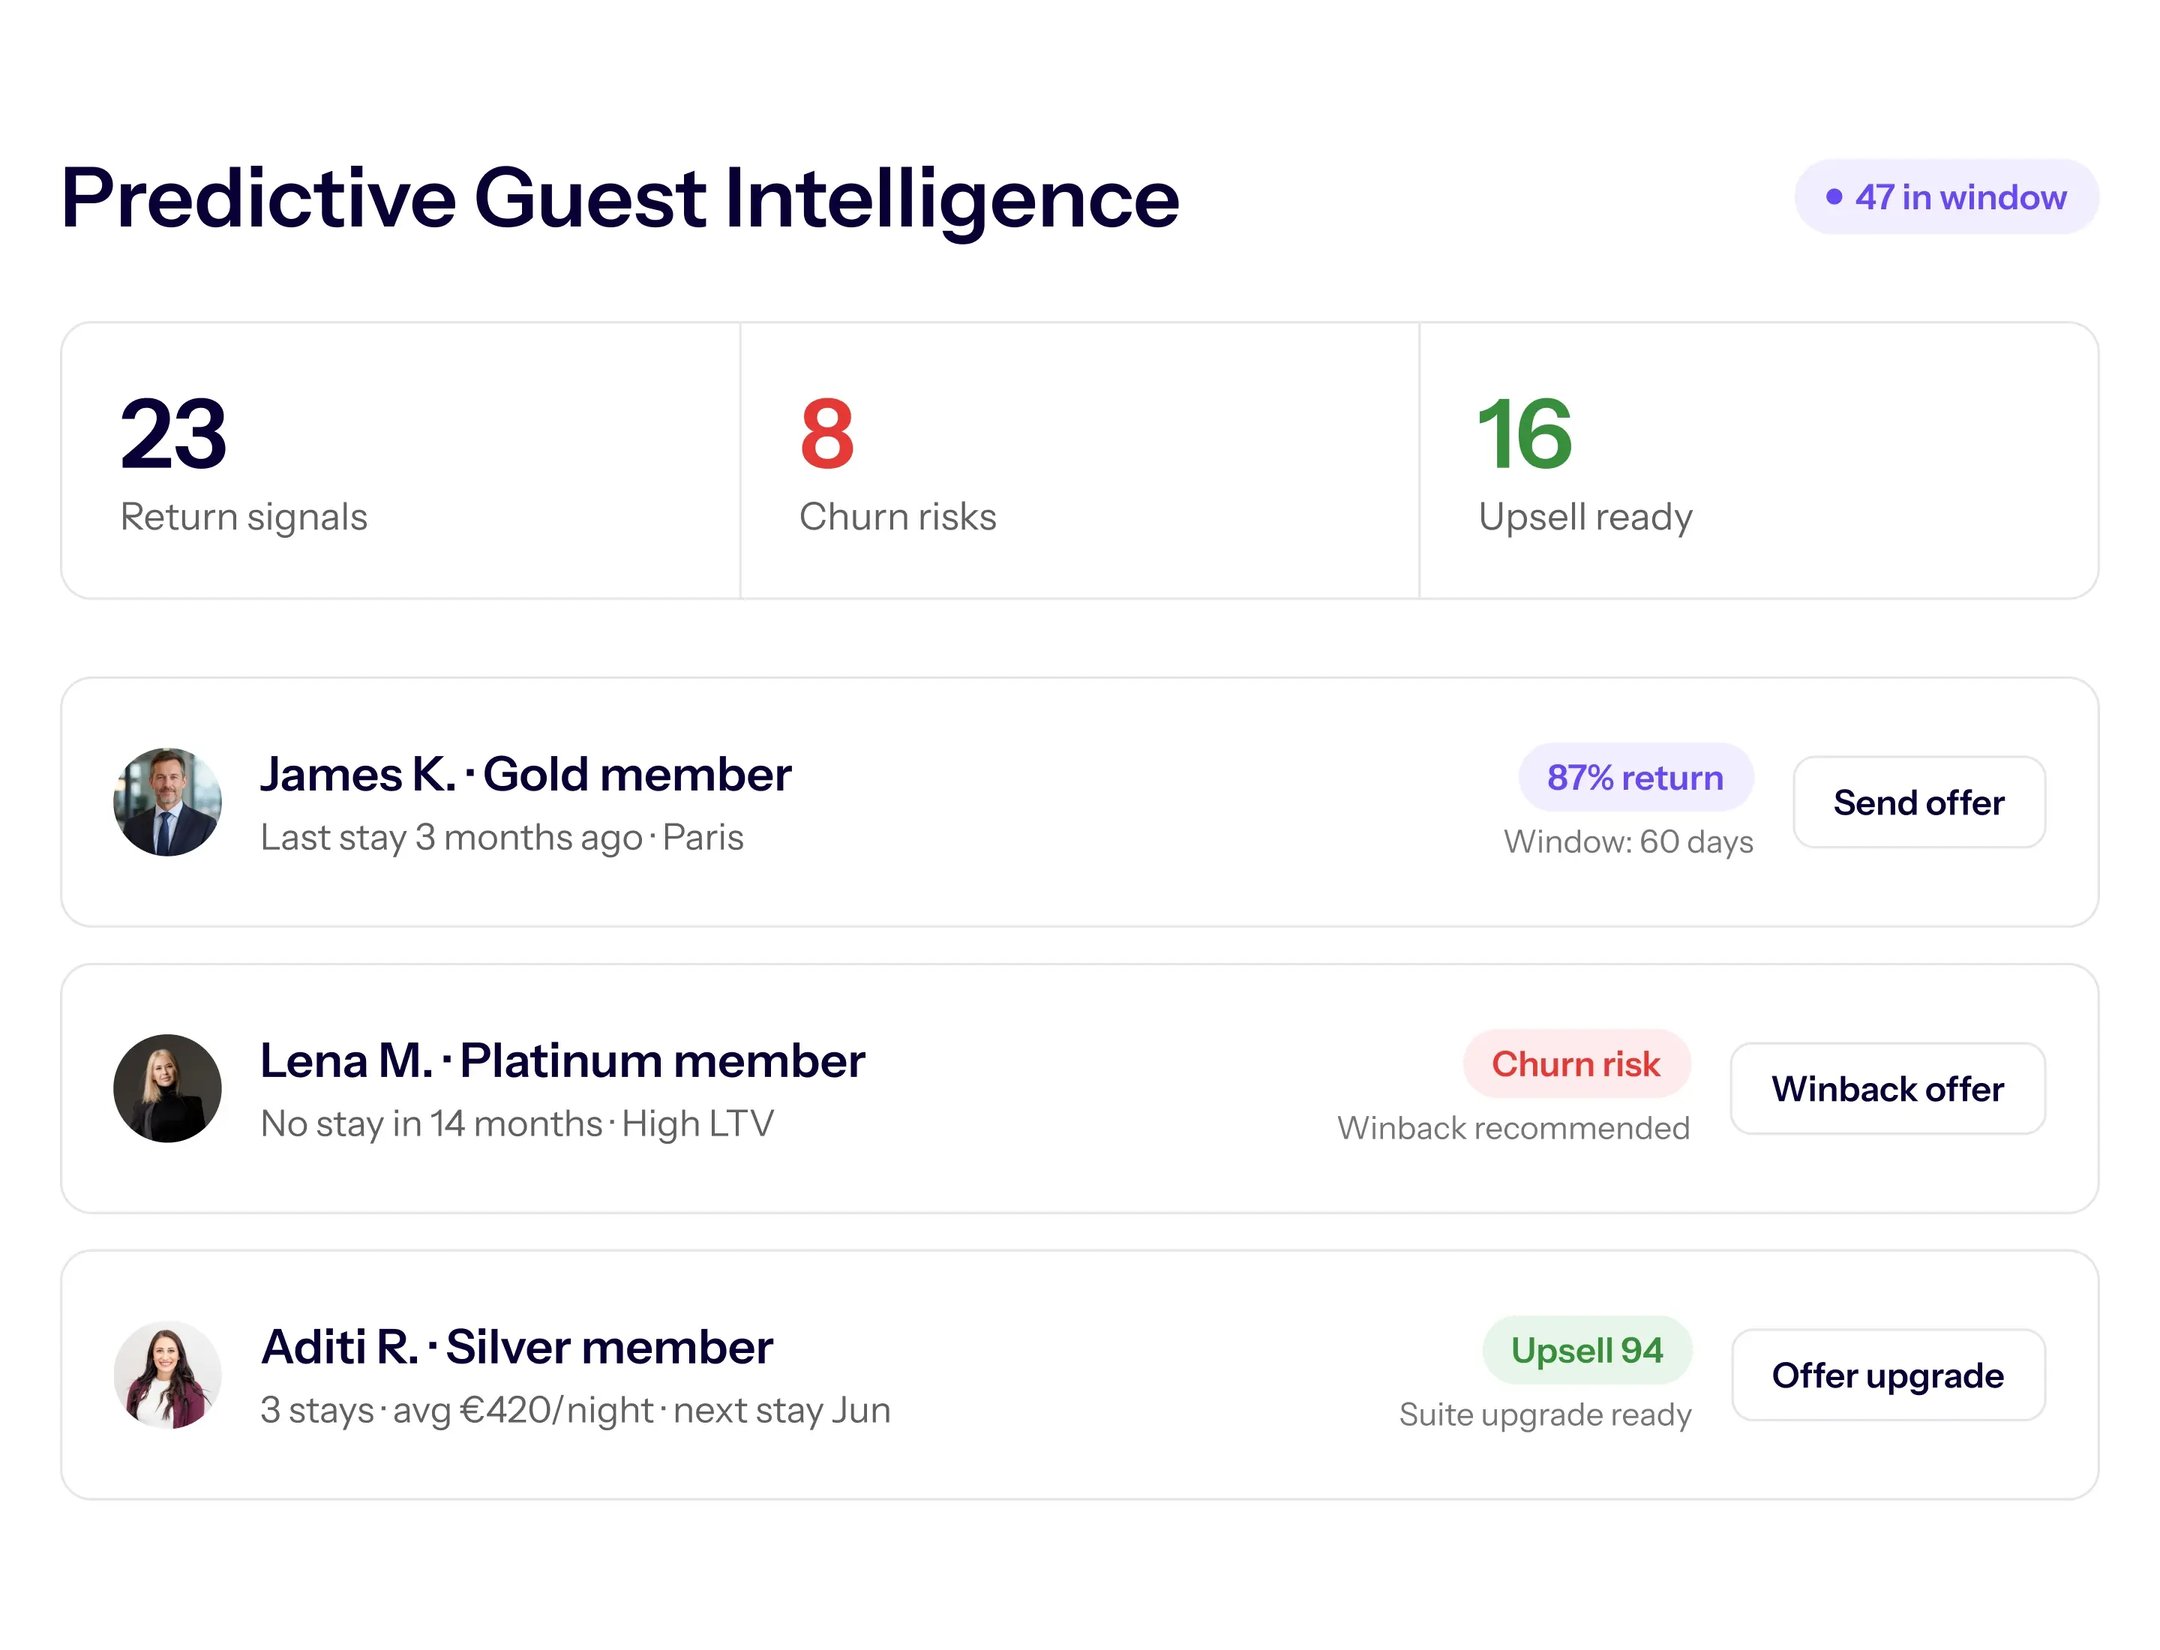
Task: Click the Return signals label
Action: coord(244,517)
